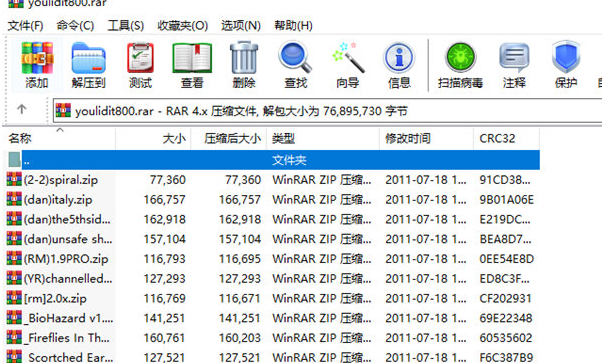Click CRC32 value 0EE54E8D
The image size is (608, 363).
point(506,259)
